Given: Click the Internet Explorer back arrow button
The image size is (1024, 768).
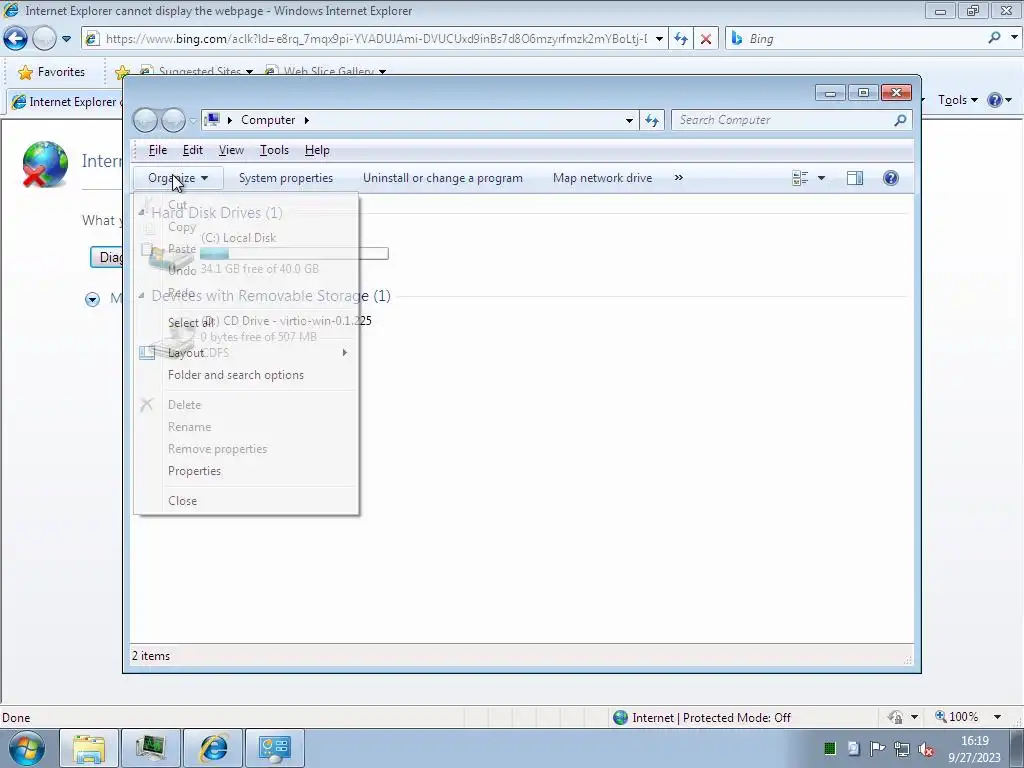Looking at the screenshot, I should 16,39.
